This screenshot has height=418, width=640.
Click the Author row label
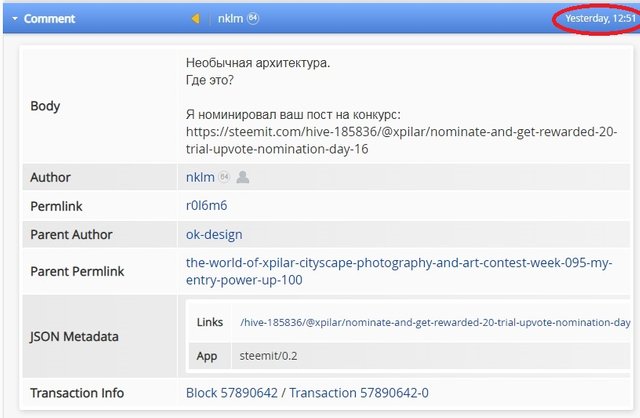pos(50,178)
